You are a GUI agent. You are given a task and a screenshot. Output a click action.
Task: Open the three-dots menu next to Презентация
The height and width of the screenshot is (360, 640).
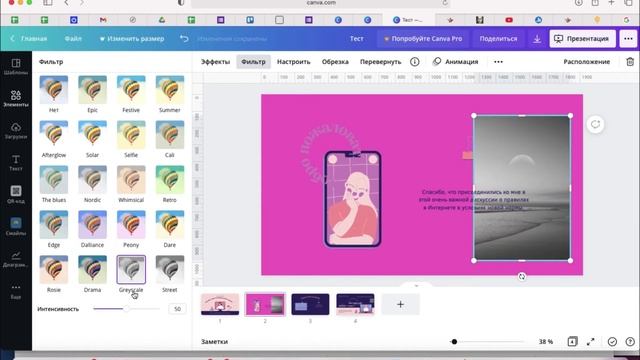(628, 39)
